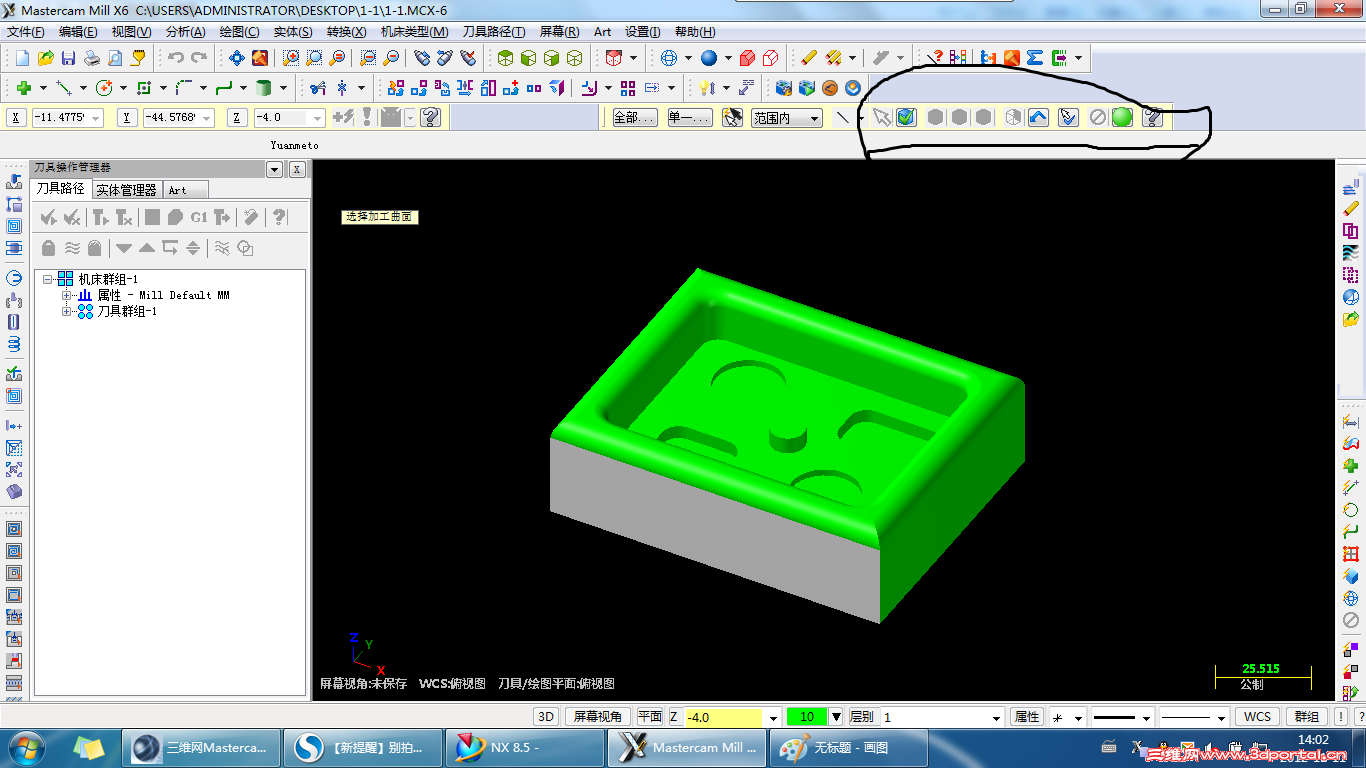Click the wireframe globe icon

[x=669, y=58]
